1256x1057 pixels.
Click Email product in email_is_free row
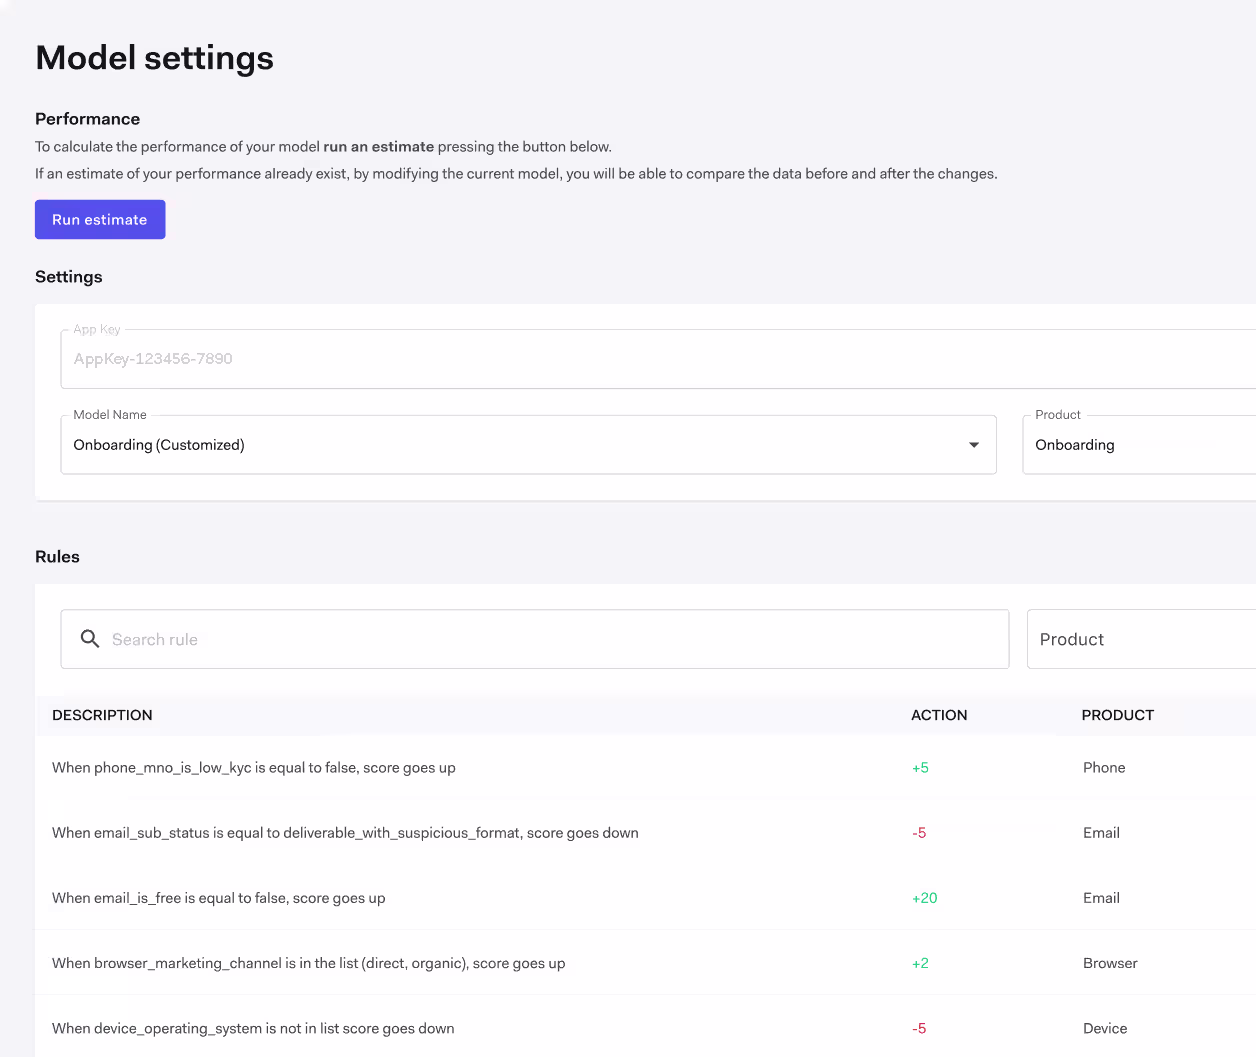click(1101, 898)
